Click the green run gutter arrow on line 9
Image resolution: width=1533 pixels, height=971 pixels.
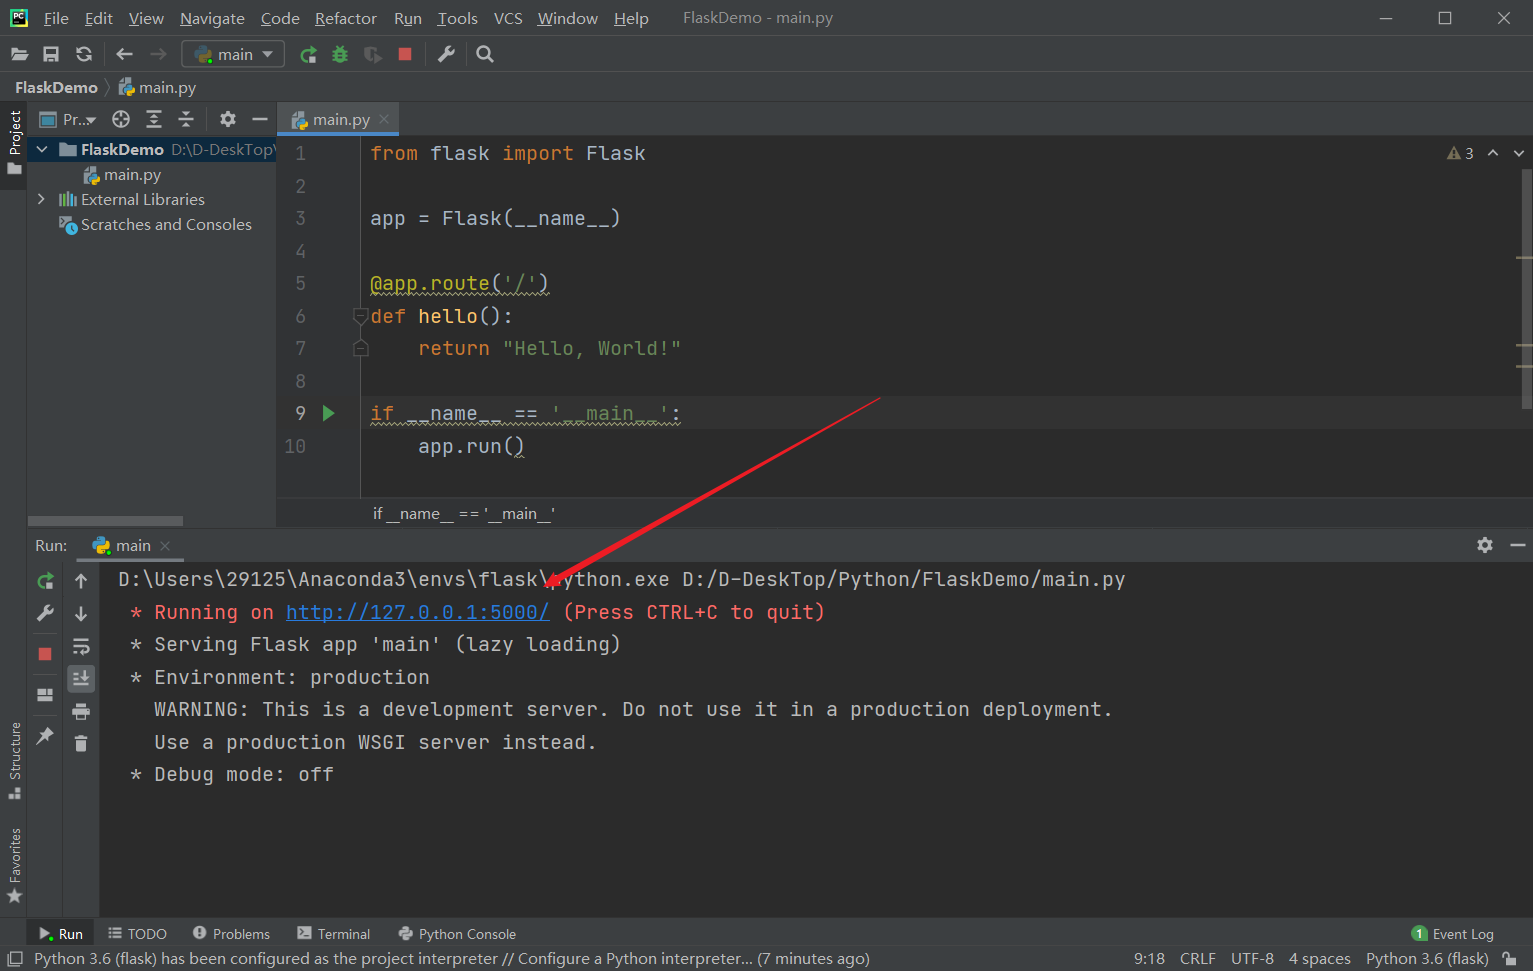pyautogui.click(x=328, y=413)
